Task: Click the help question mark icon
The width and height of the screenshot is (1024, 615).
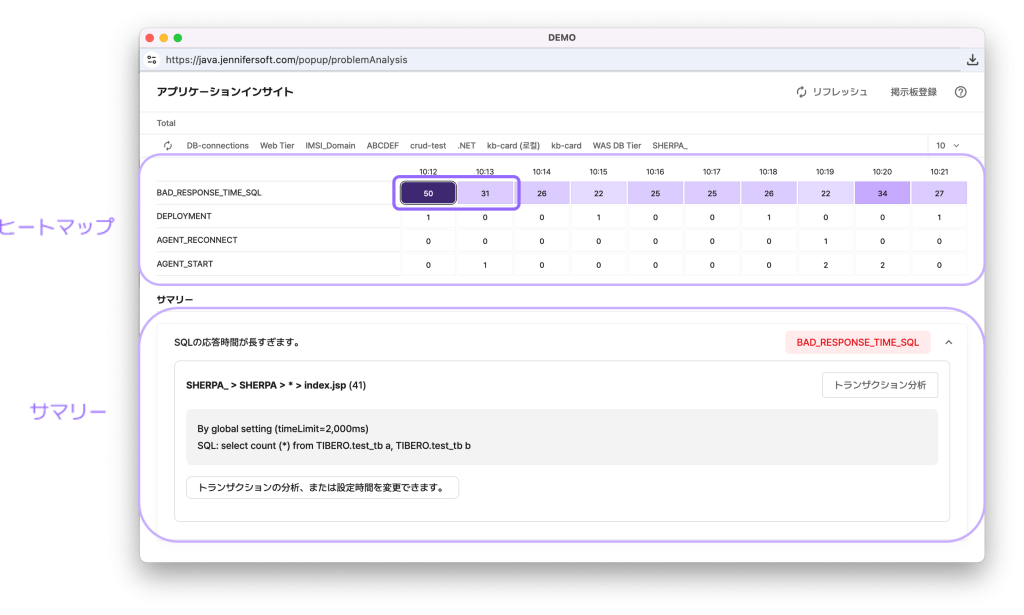Action: coord(960,92)
